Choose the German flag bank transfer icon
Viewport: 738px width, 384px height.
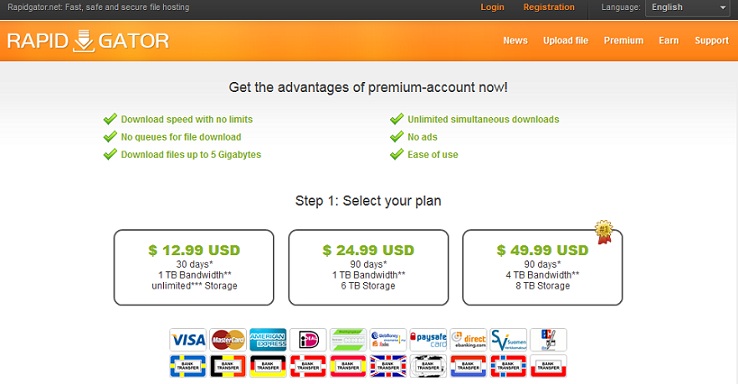point(268,366)
